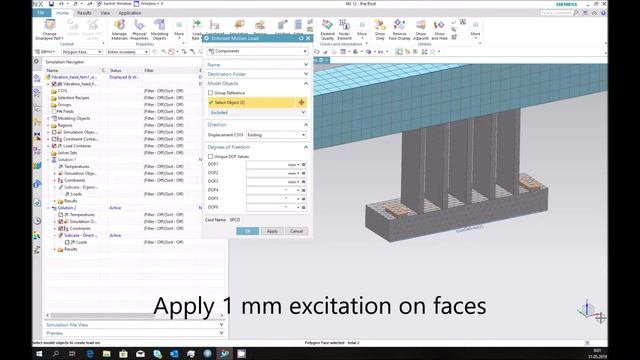The height and width of the screenshot is (360, 640).
Task: Click Change Displayed Part icon
Action: tap(50, 25)
